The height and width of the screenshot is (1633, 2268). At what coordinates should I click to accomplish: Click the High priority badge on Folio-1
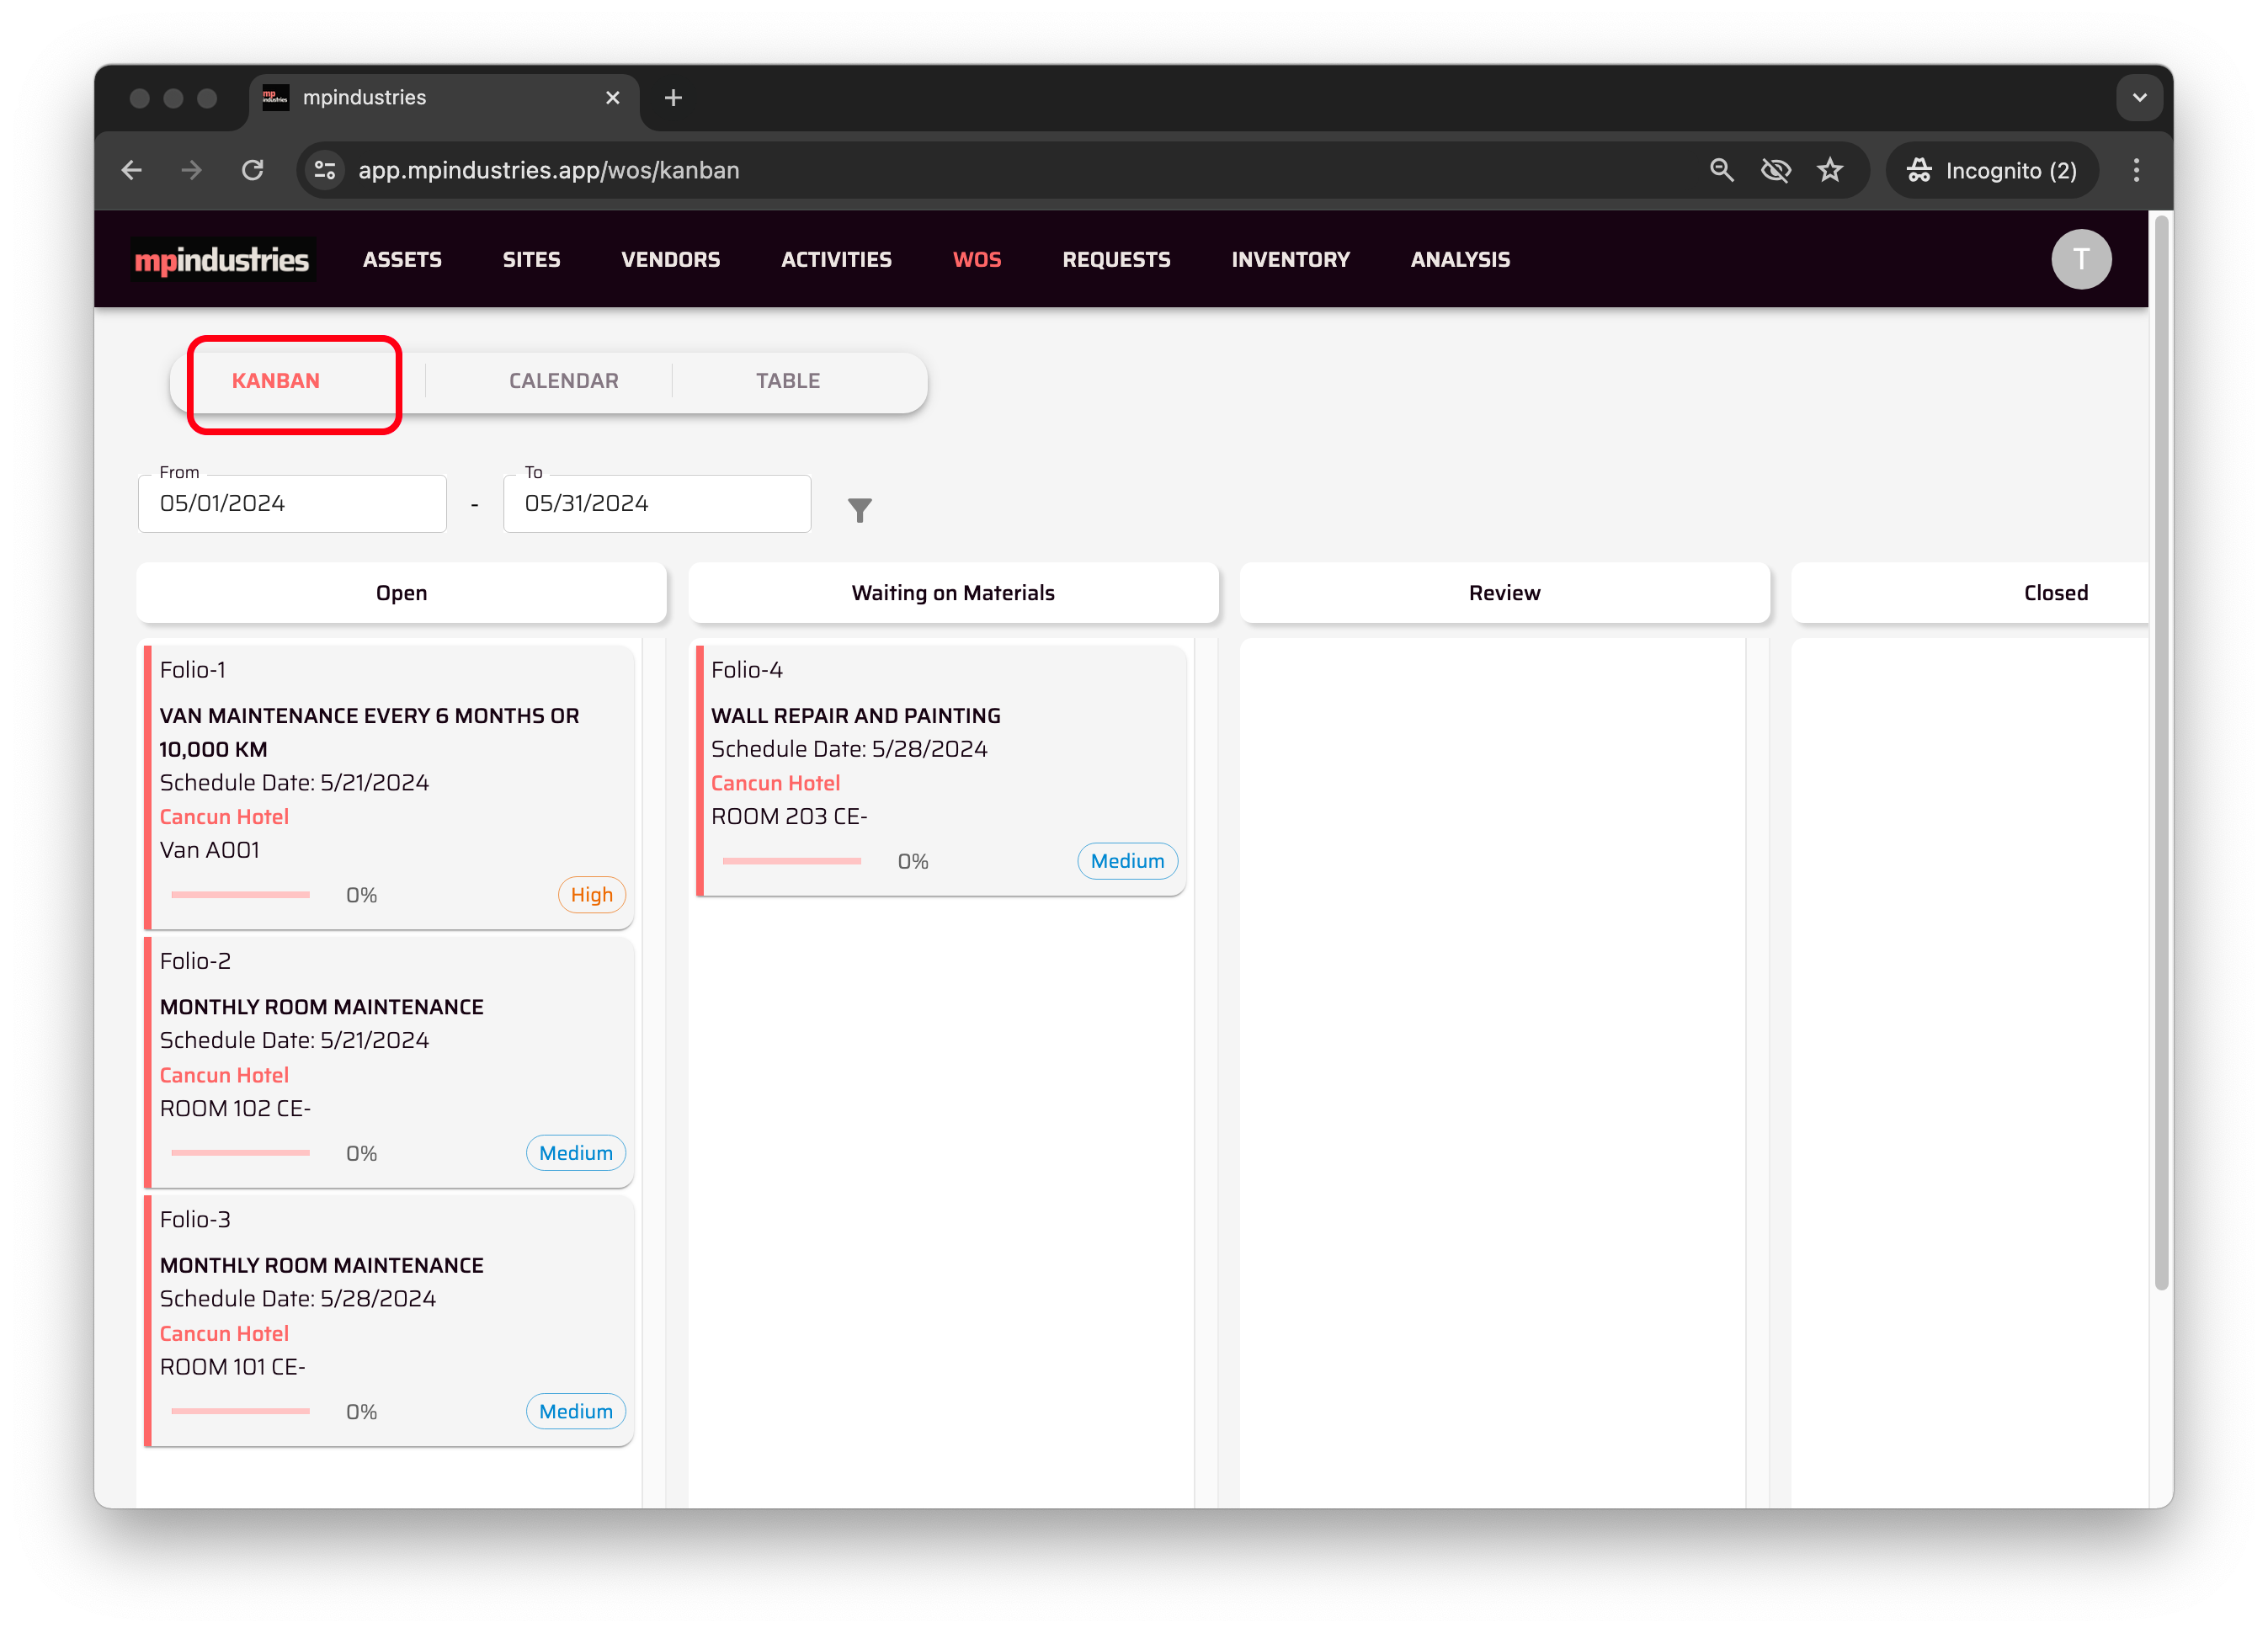coord(591,895)
